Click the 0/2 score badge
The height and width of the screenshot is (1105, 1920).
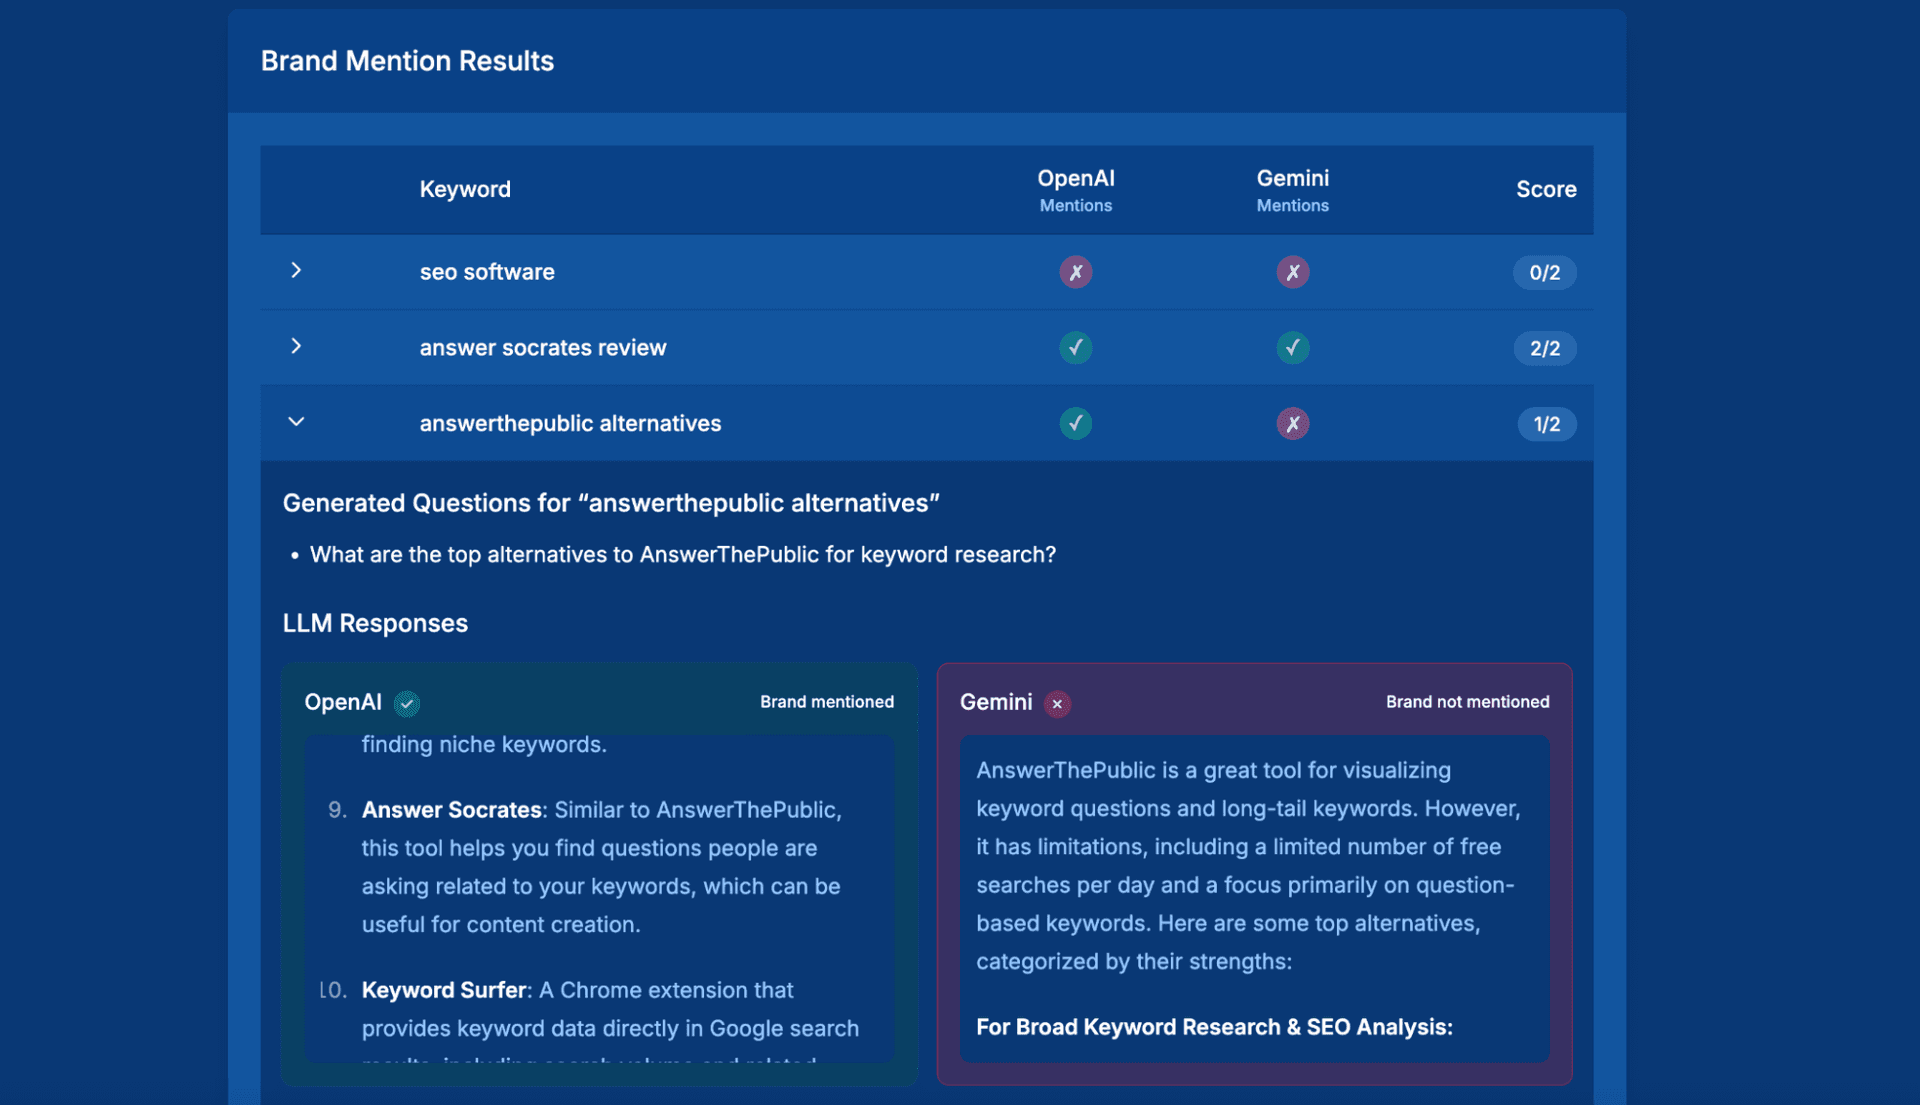pyautogui.click(x=1544, y=272)
